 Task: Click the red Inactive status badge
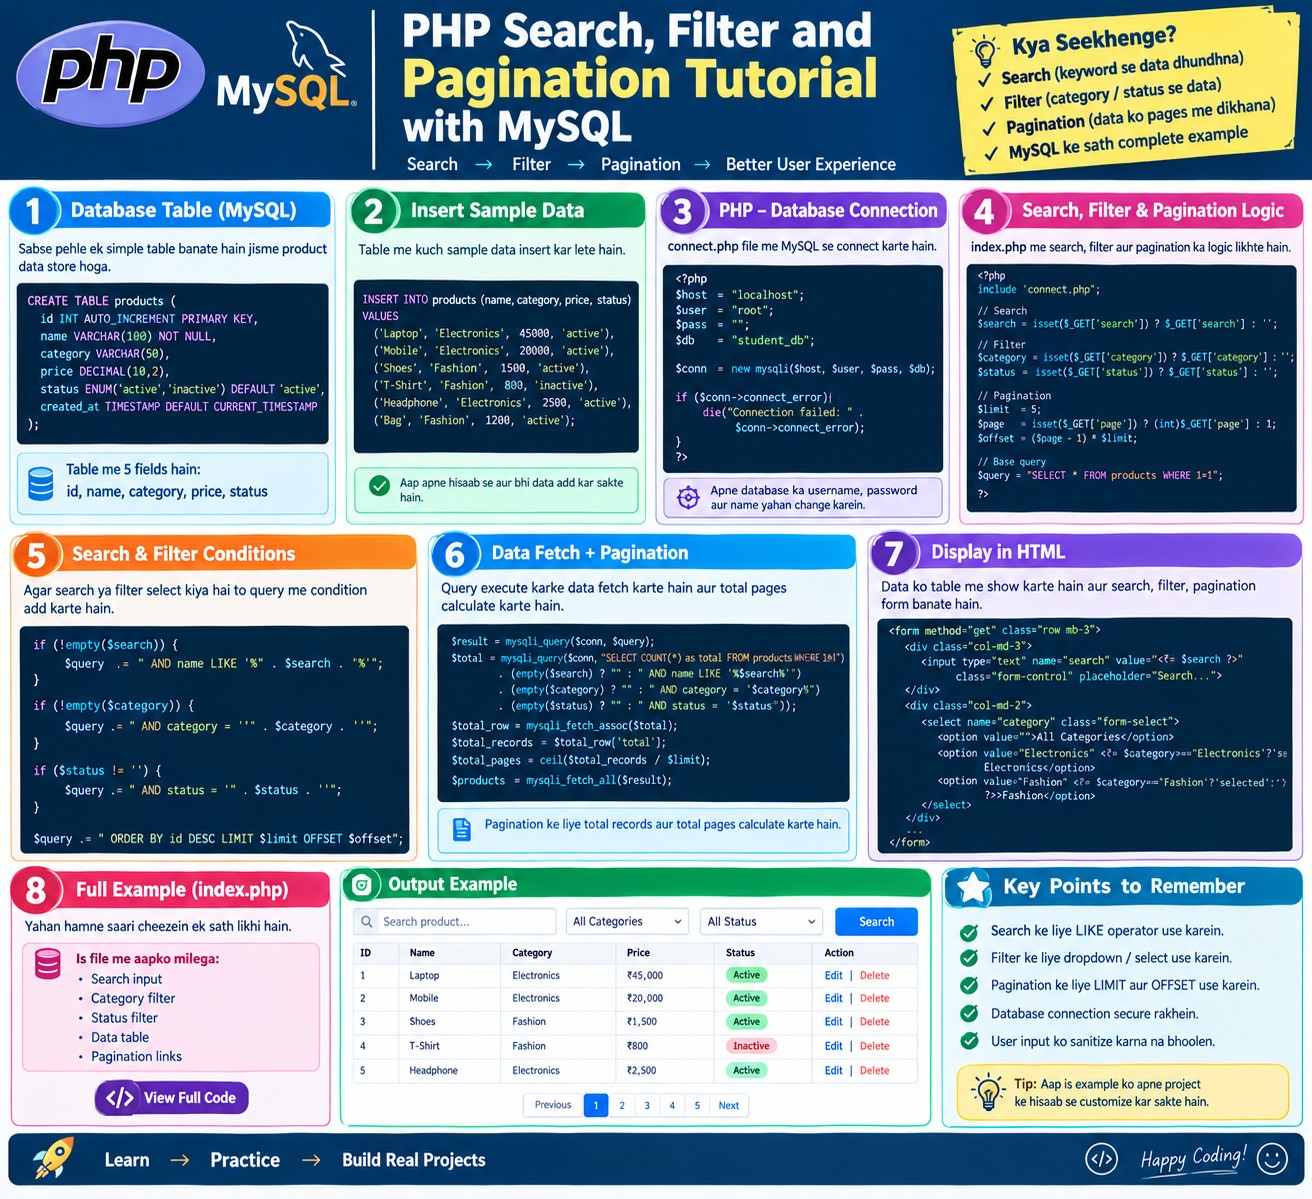click(x=751, y=1046)
